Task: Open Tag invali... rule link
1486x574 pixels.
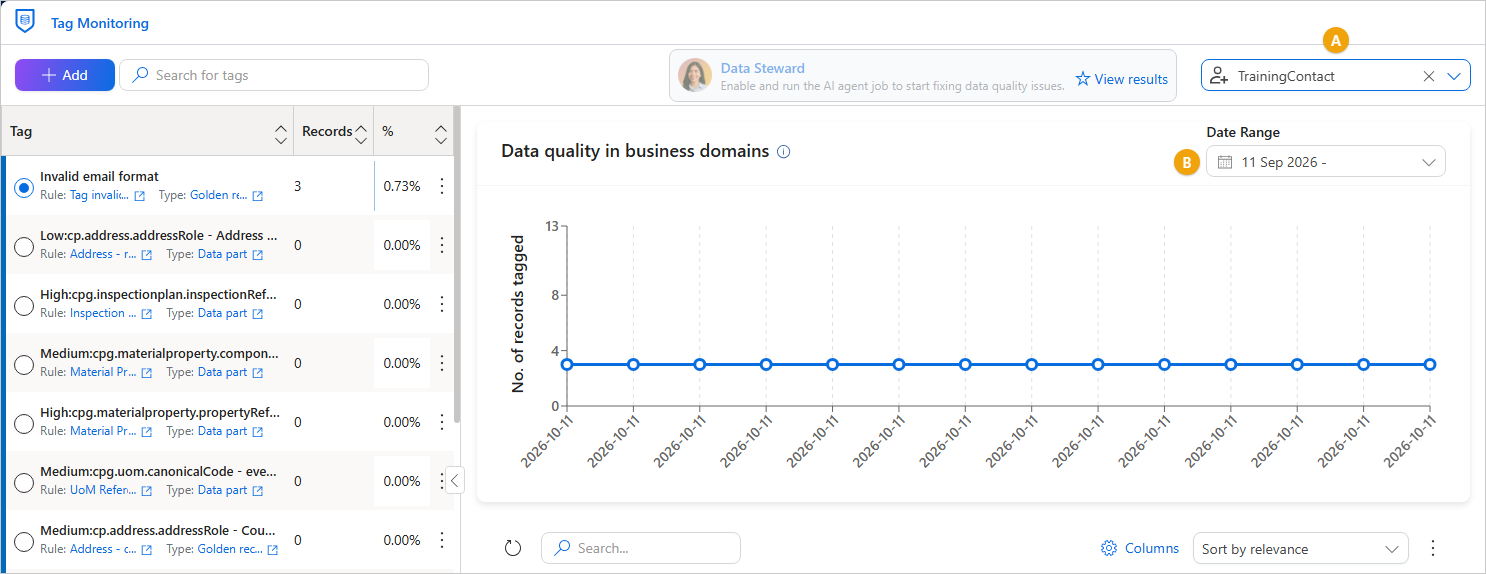Action: click(x=99, y=195)
